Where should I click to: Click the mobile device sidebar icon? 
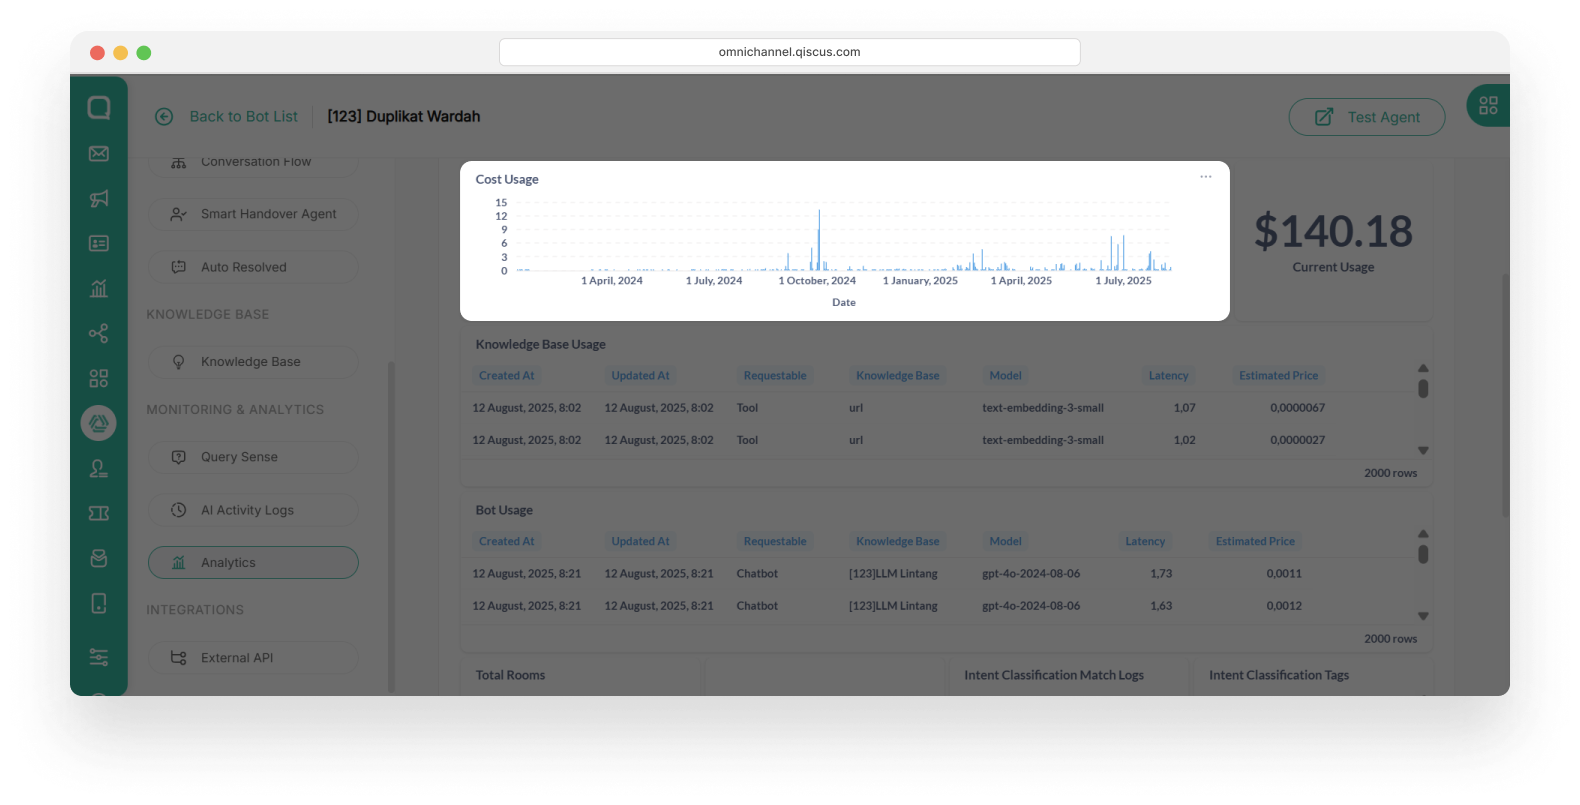[x=99, y=603]
